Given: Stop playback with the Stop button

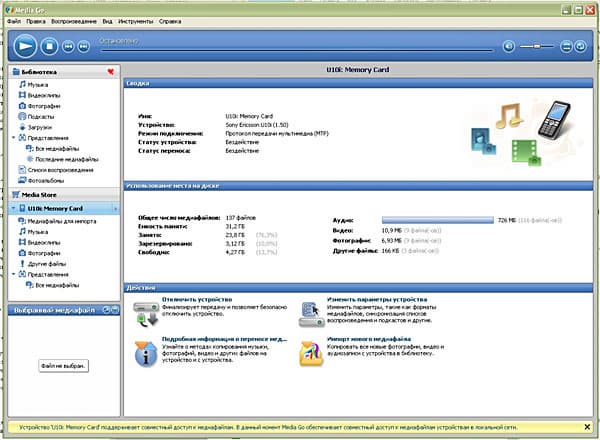Looking at the screenshot, I should (x=49, y=46).
